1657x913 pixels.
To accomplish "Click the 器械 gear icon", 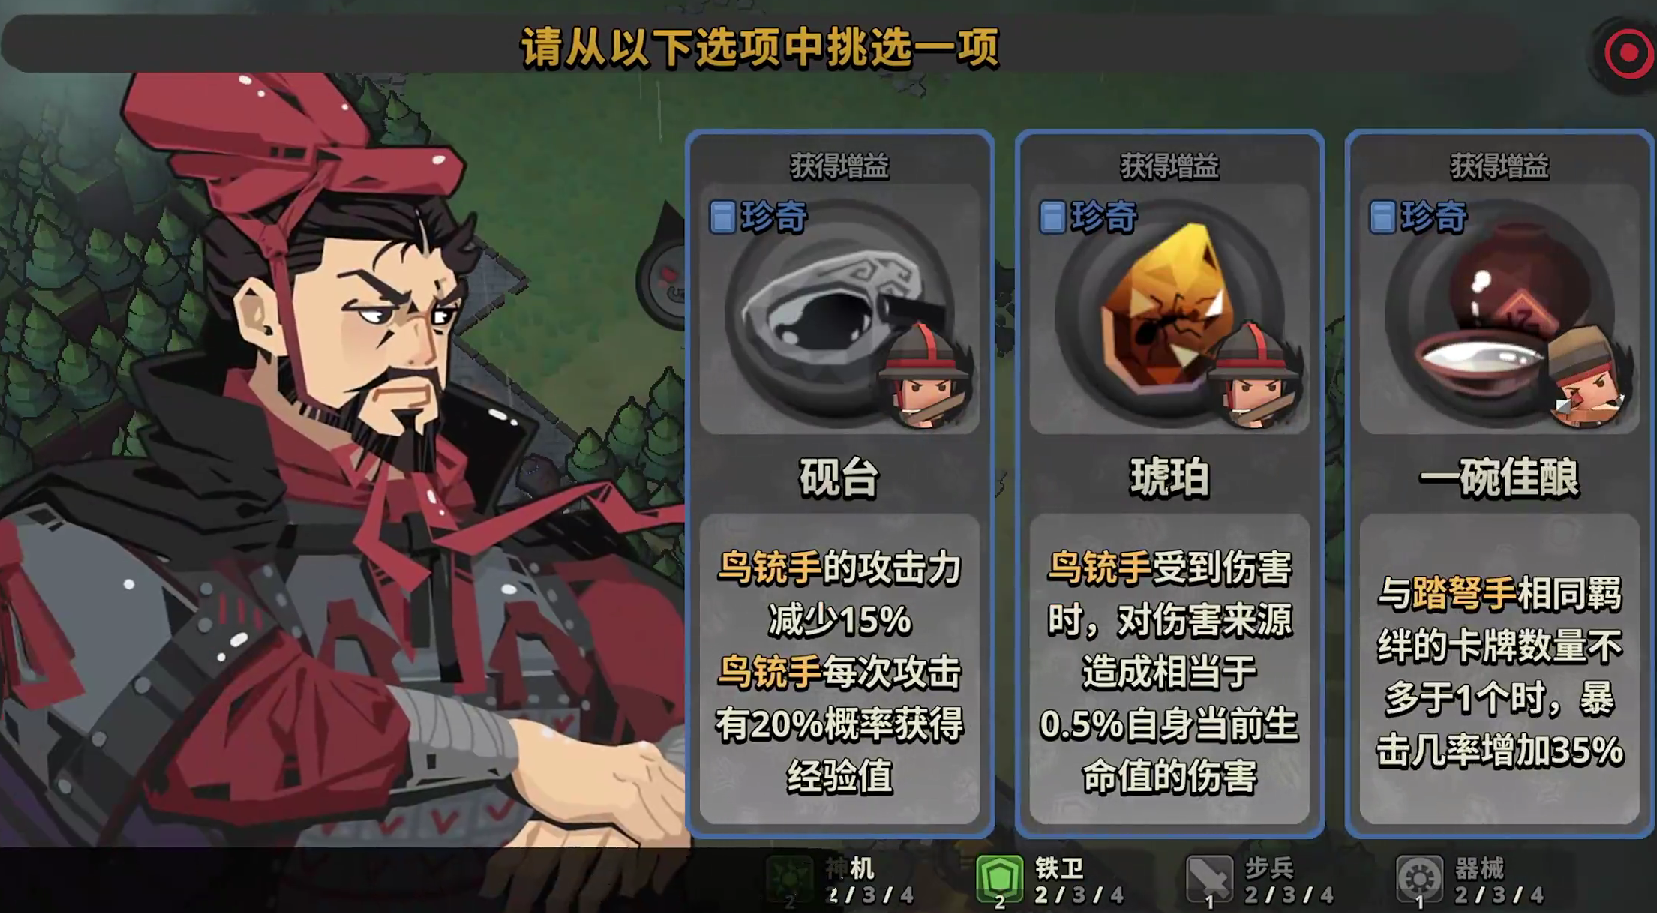I will tap(1419, 879).
